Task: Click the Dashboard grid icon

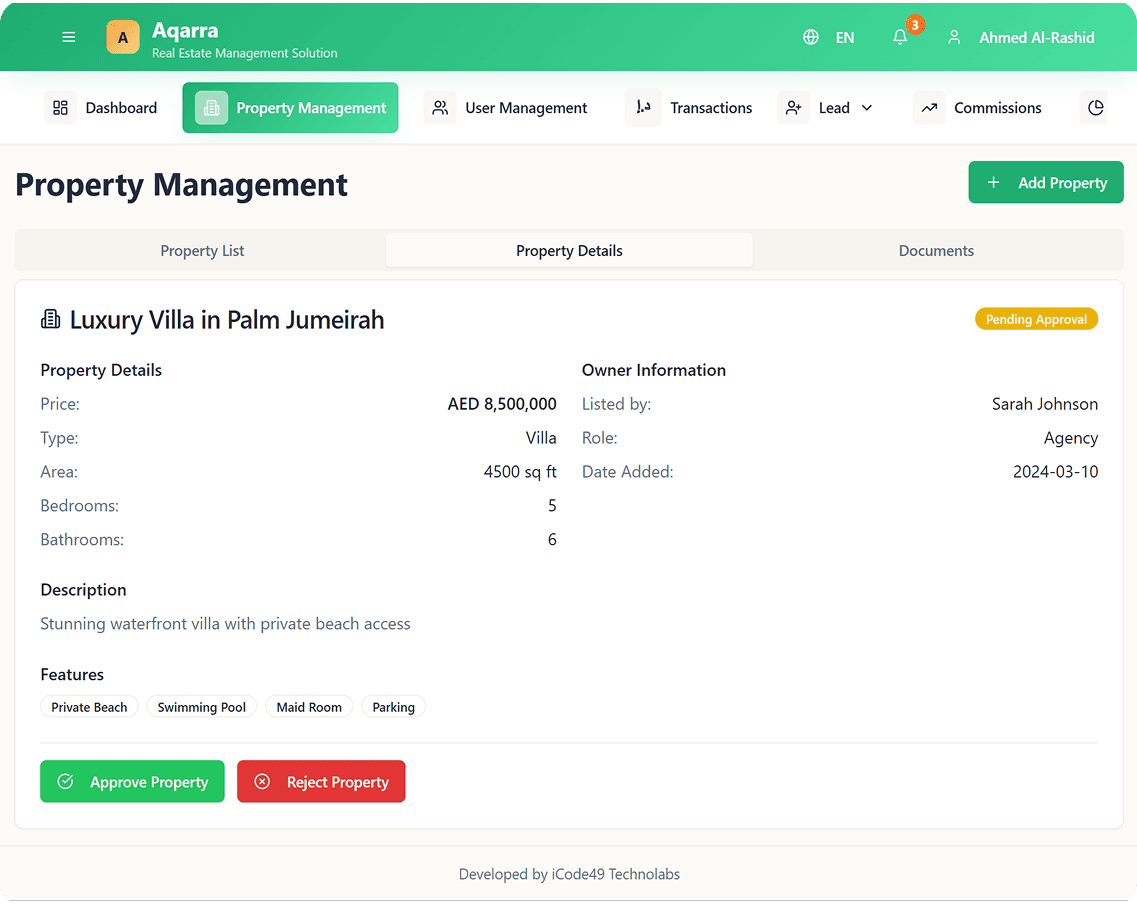Action: 60,107
